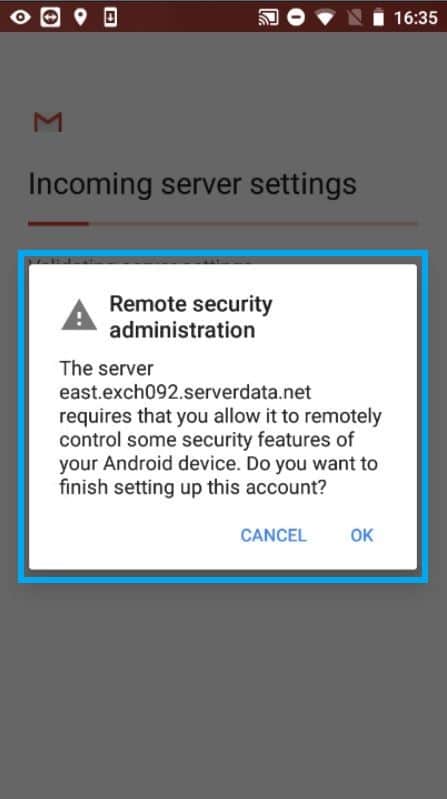Tap the dimmed area below the dialog
The image size is (447, 799).
(223, 688)
